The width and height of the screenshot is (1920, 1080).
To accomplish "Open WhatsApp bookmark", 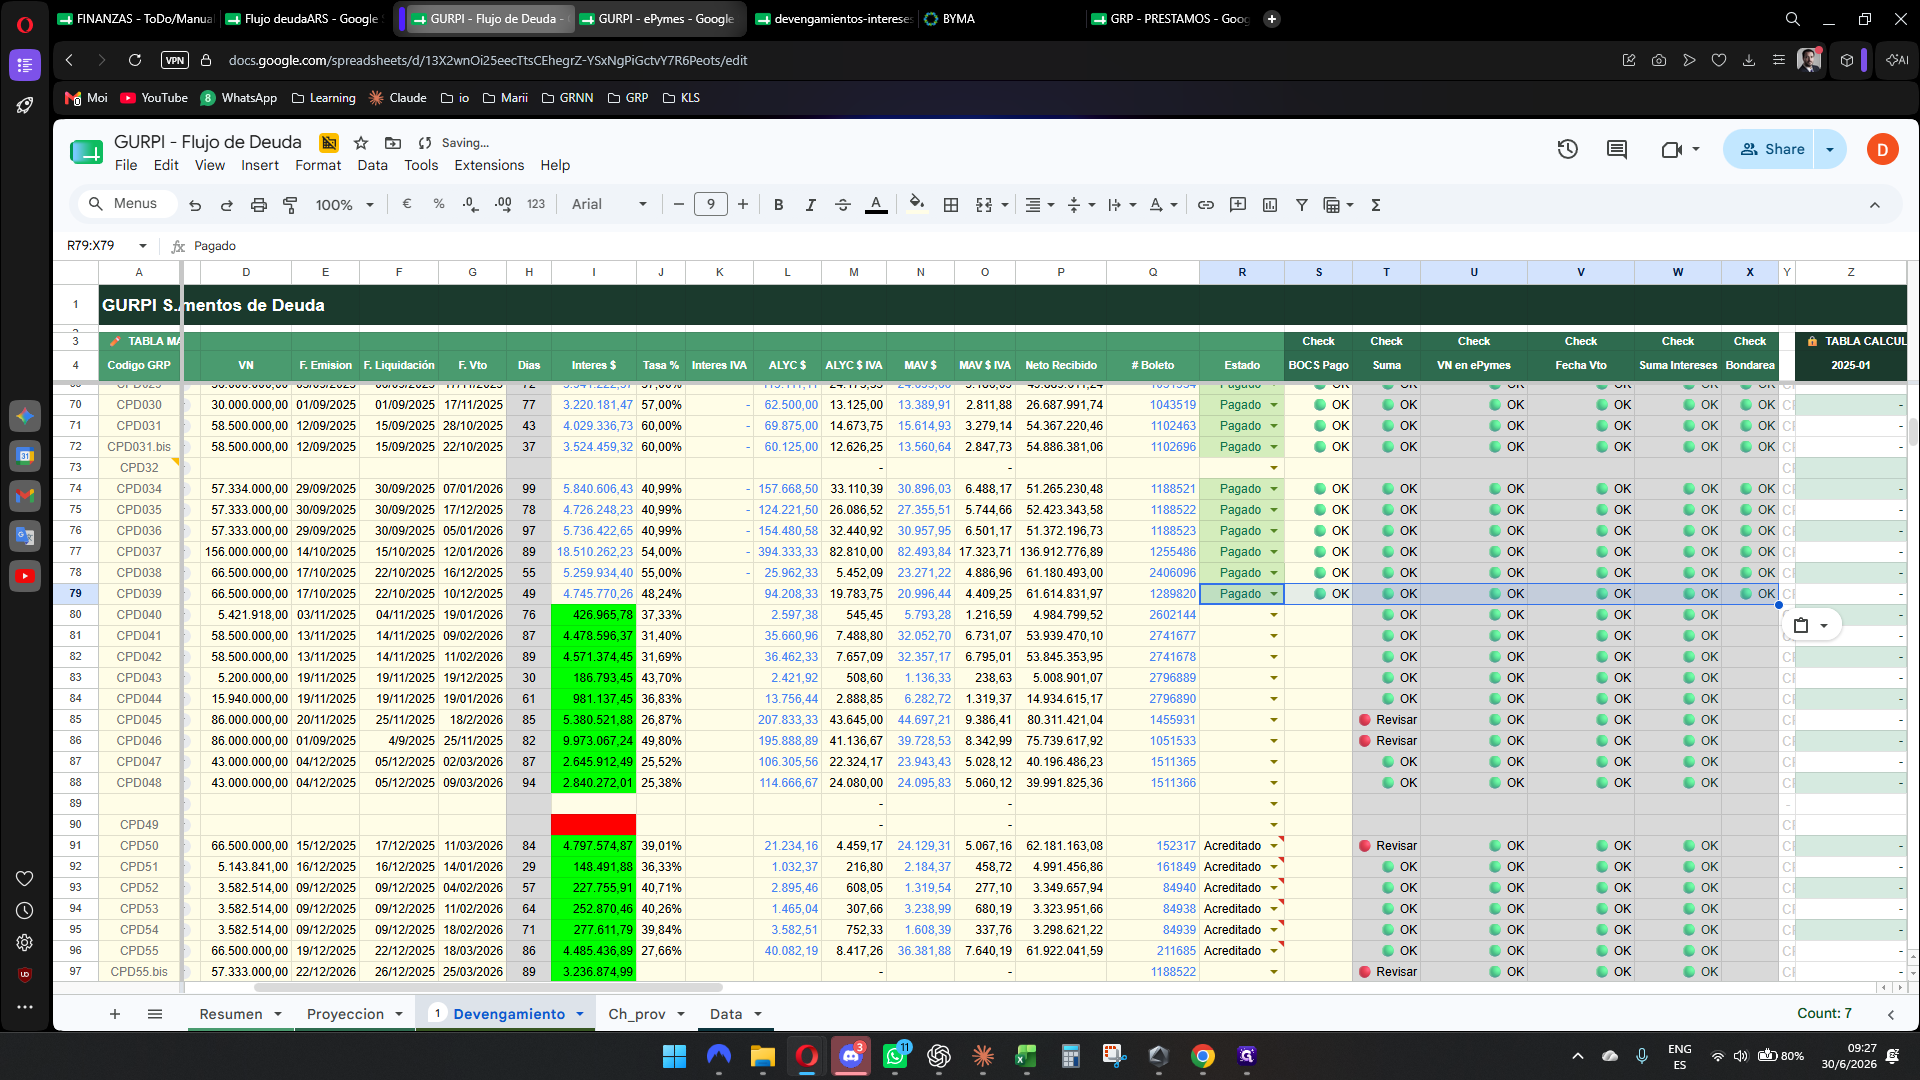I will click(239, 98).
